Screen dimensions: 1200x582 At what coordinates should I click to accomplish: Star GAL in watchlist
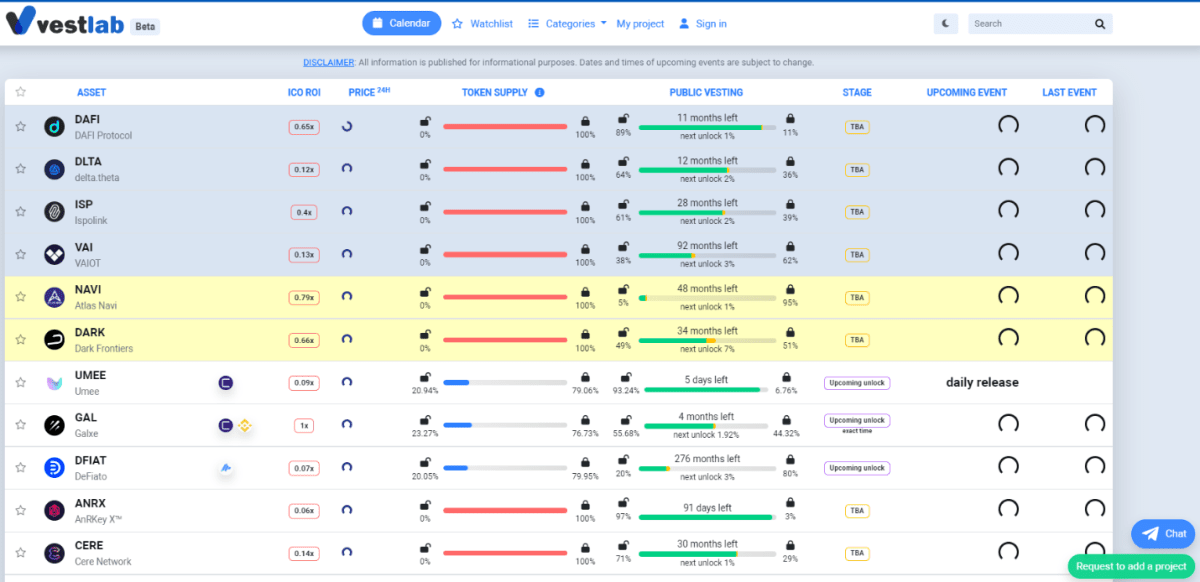click(20, 425)
